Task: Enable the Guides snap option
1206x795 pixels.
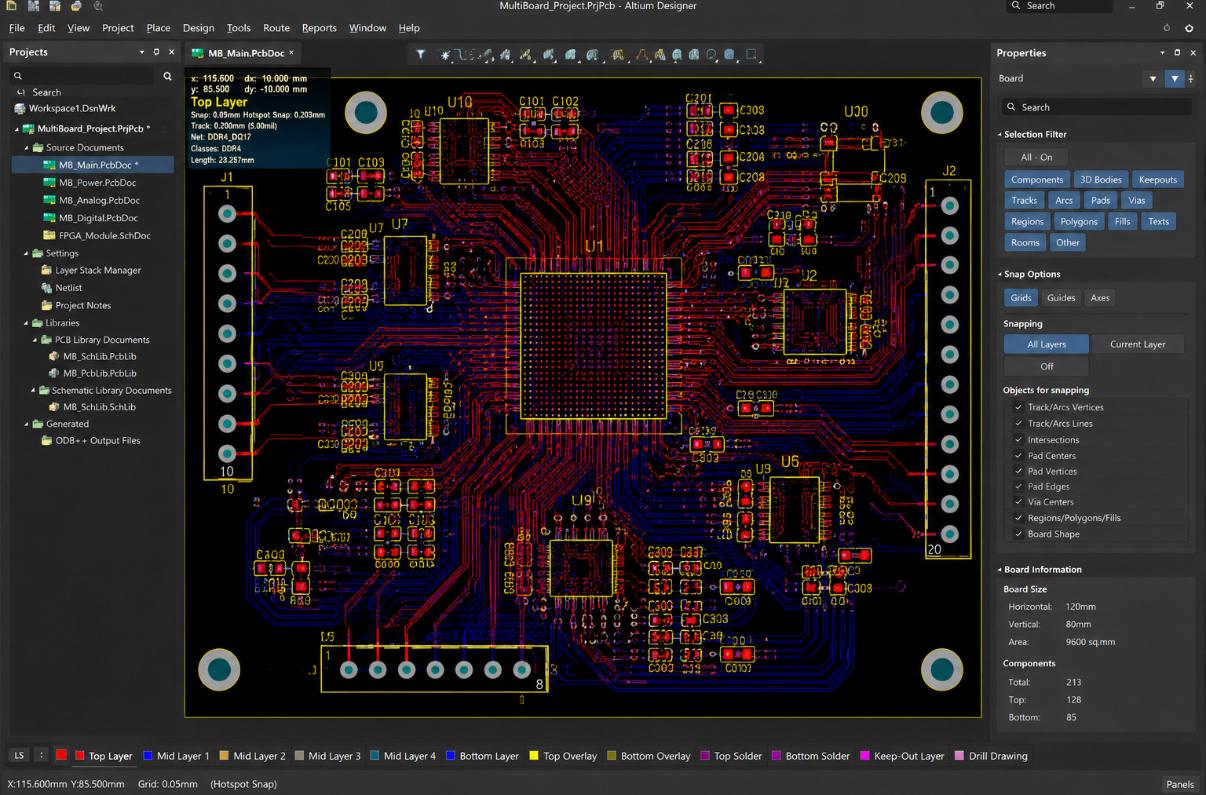Action: coord(1061,297)
